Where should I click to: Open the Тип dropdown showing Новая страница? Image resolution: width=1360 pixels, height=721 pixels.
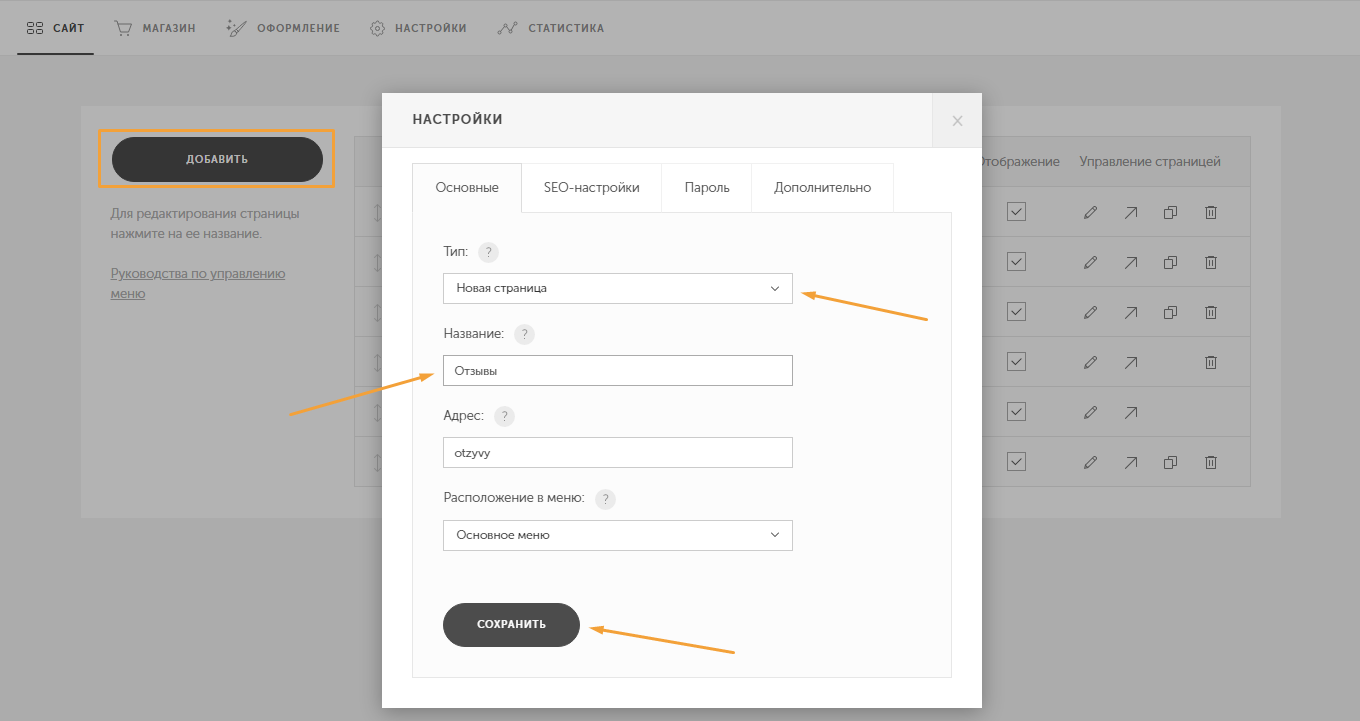click(617, 288)
